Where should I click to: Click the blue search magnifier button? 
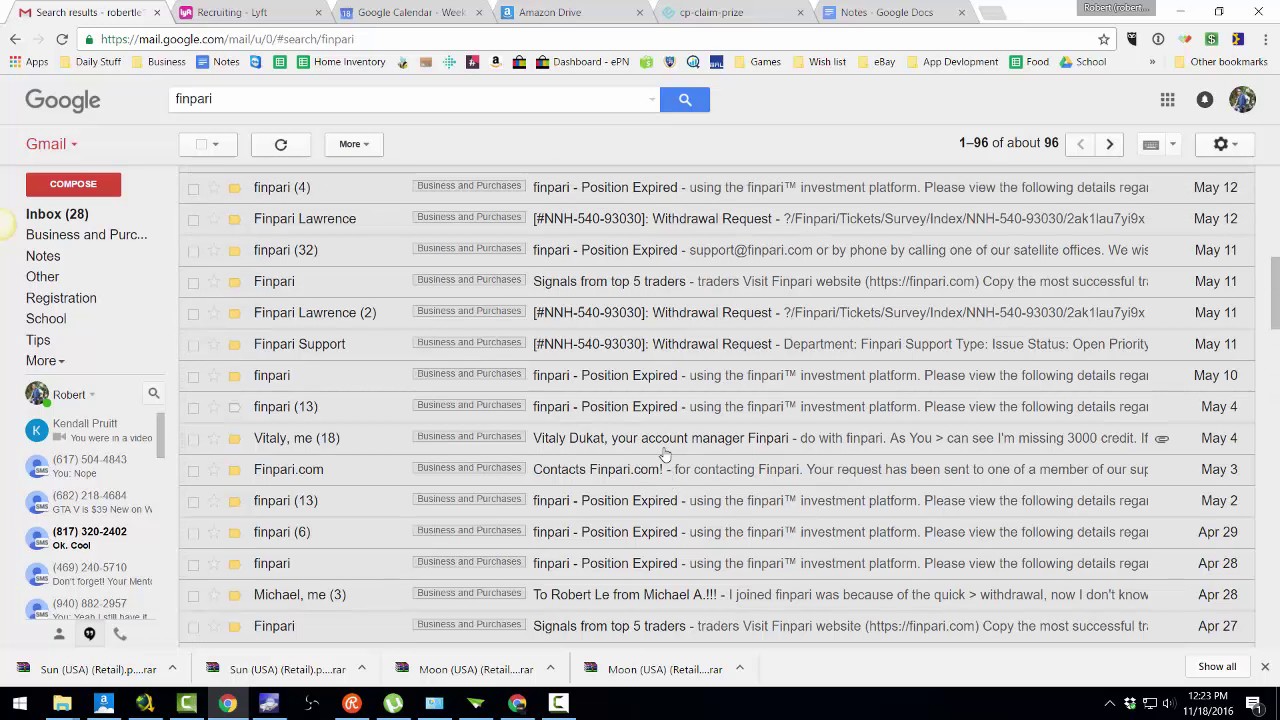[685, 99]
